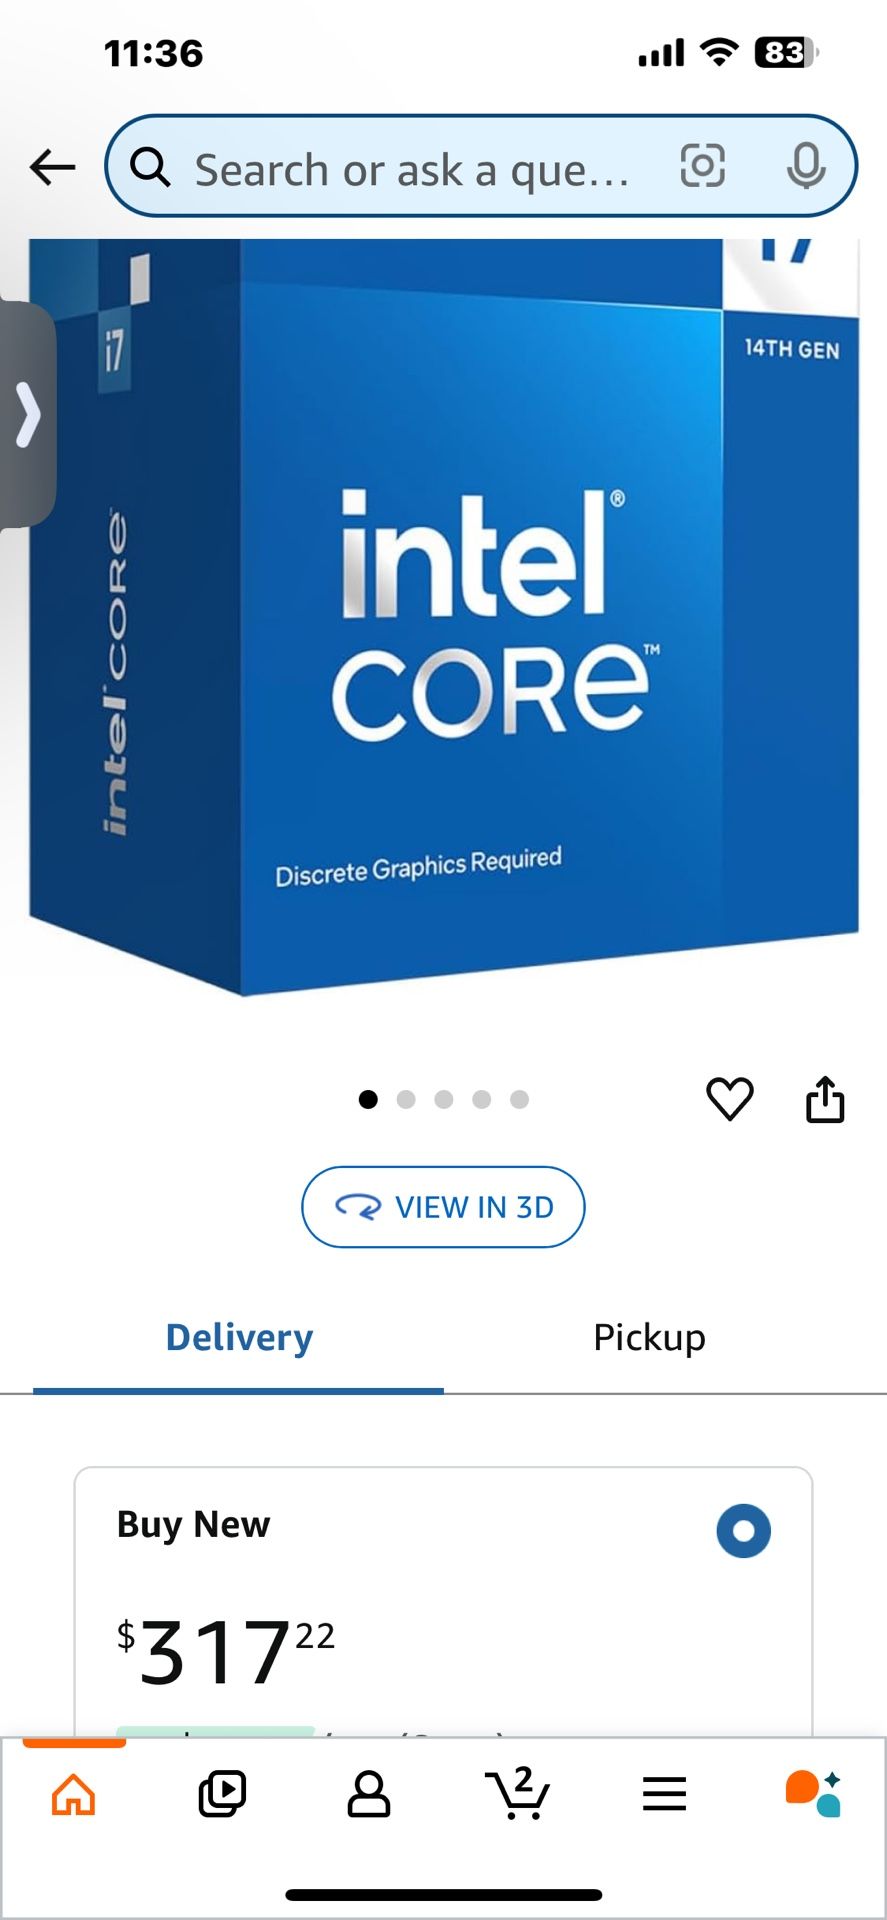Expand the side panel chevron handle
The width and height of the screenshot is (887, 1920).
27,415
